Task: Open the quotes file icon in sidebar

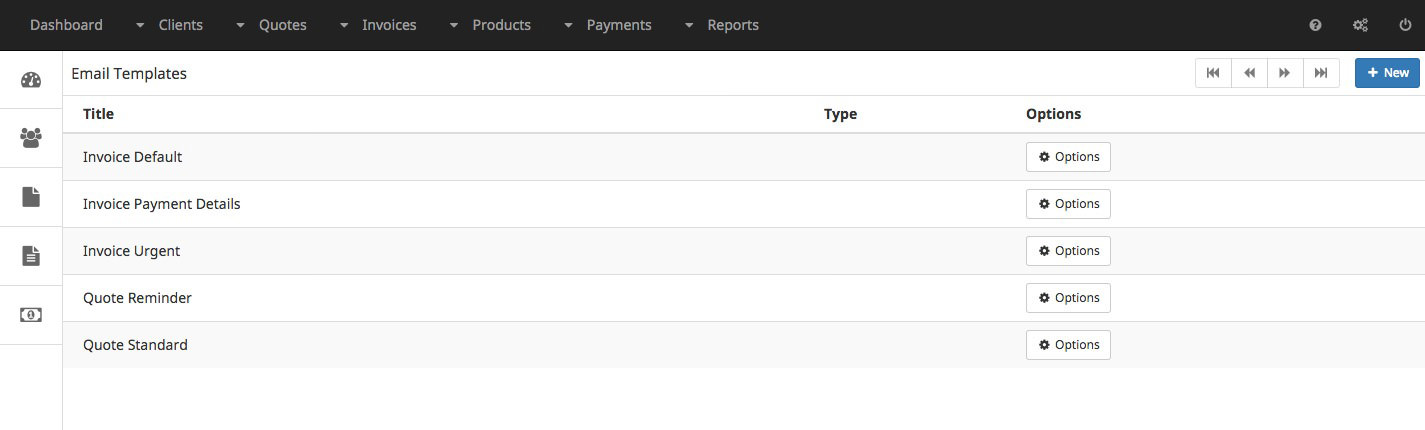Action: [31, 197]
